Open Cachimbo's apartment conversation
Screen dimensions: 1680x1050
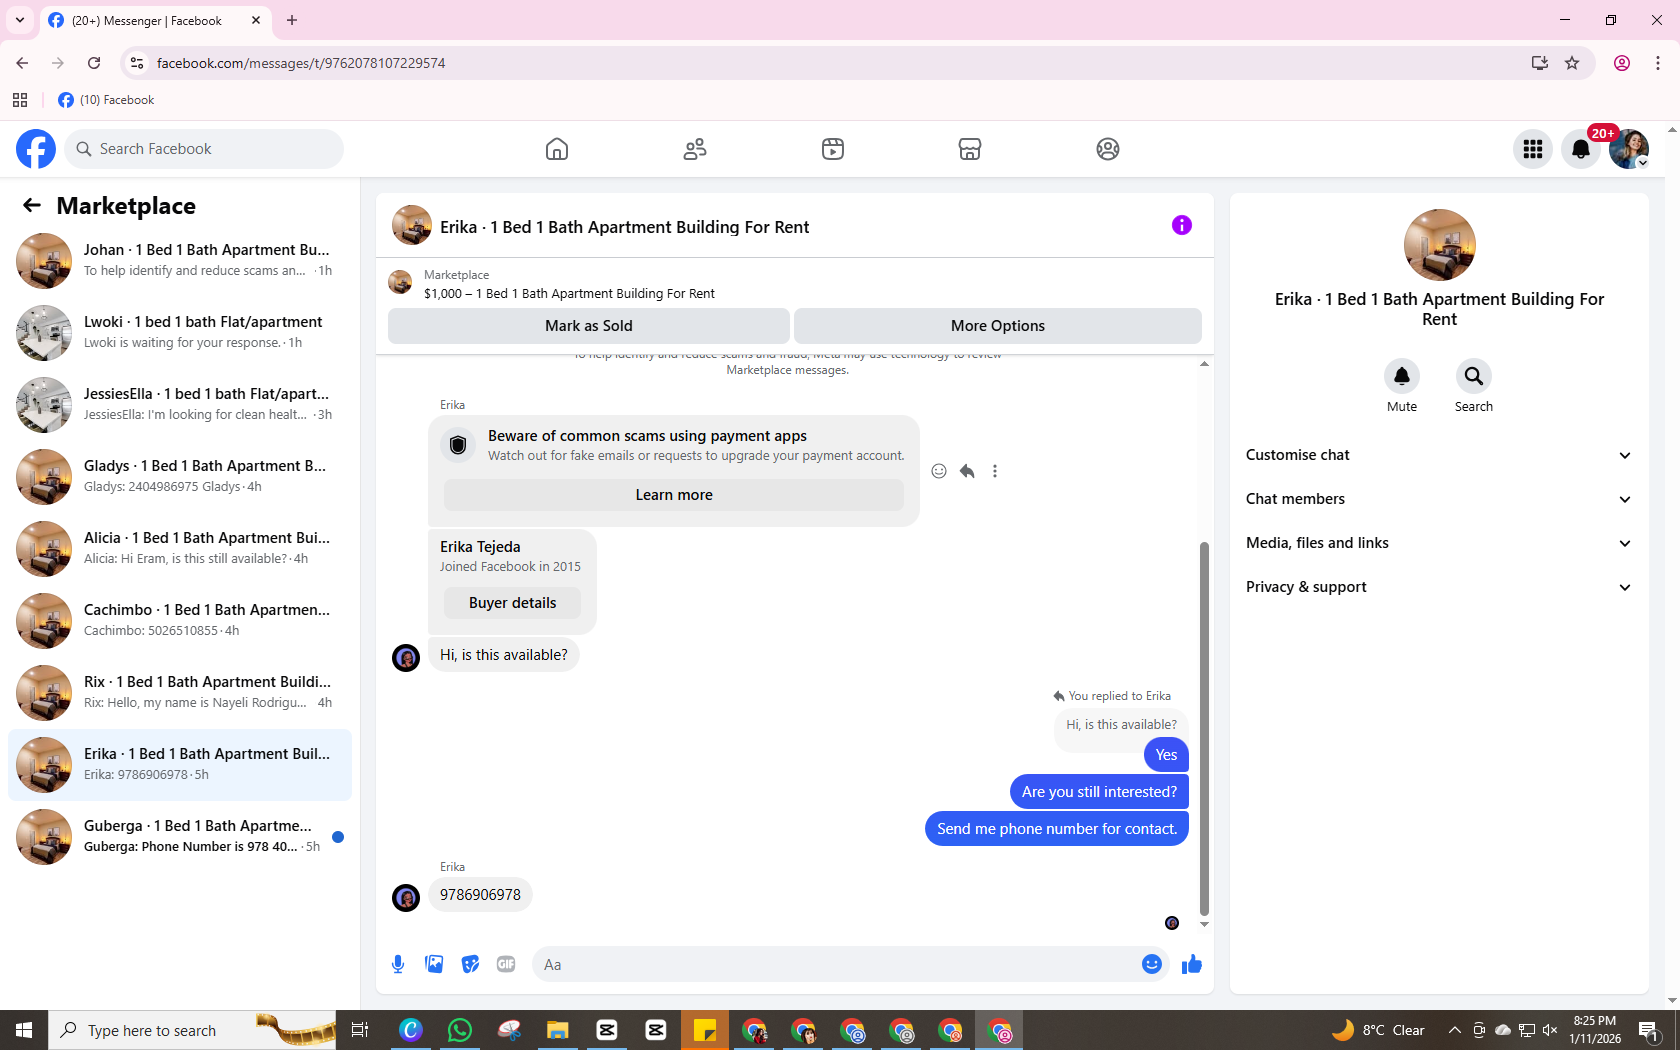[x=180, y=621]
